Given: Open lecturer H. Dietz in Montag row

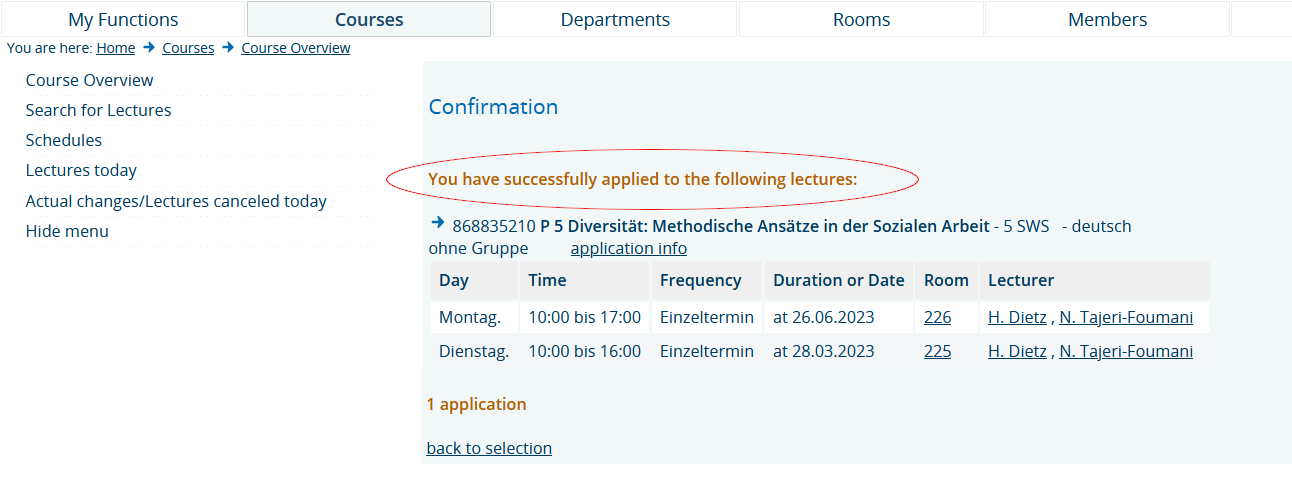Looking at the screenshot, I should tap(1017, 317).
